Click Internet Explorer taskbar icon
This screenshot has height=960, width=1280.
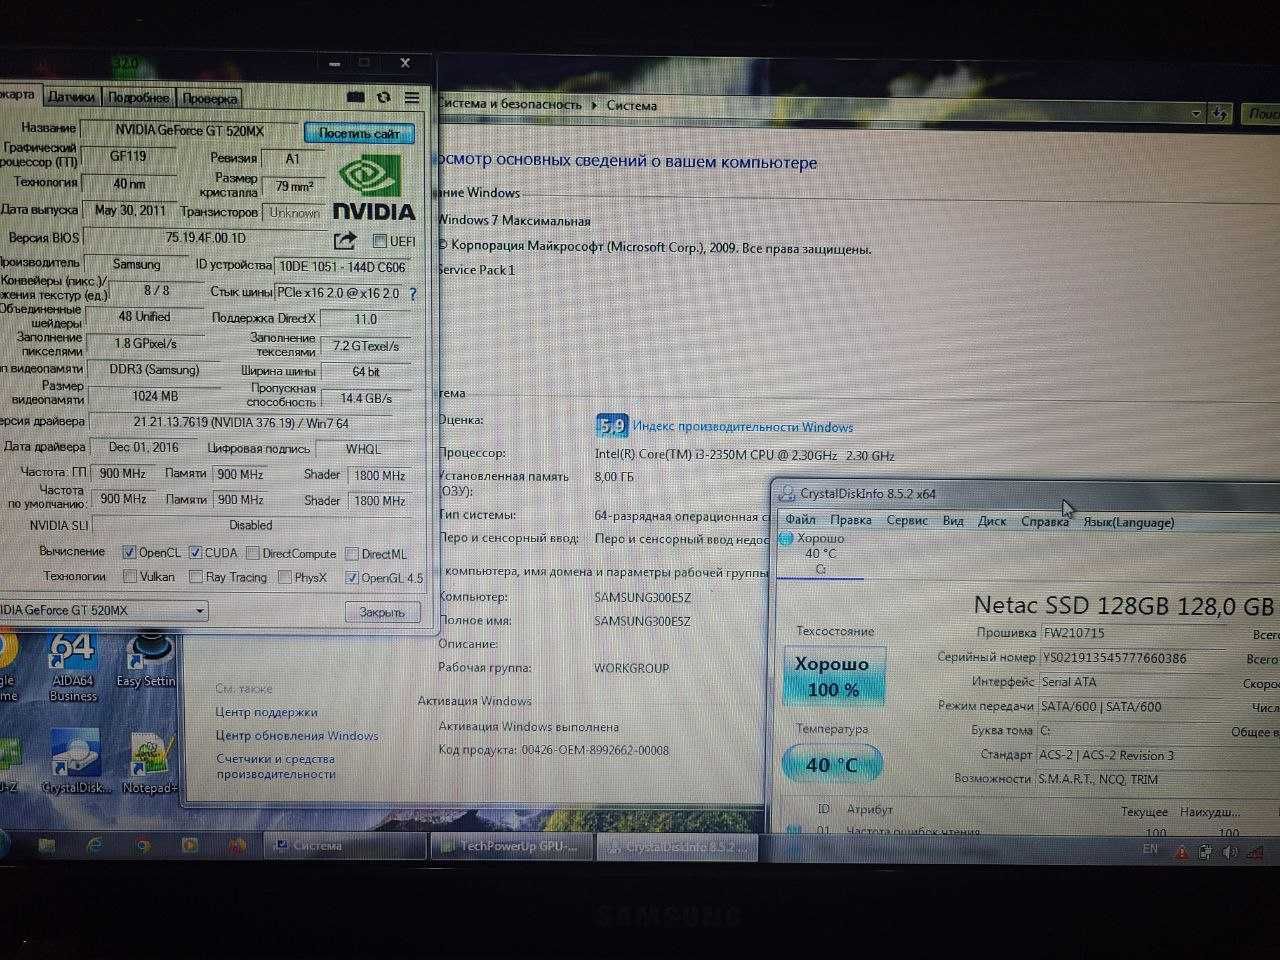[x=94, y=845]
